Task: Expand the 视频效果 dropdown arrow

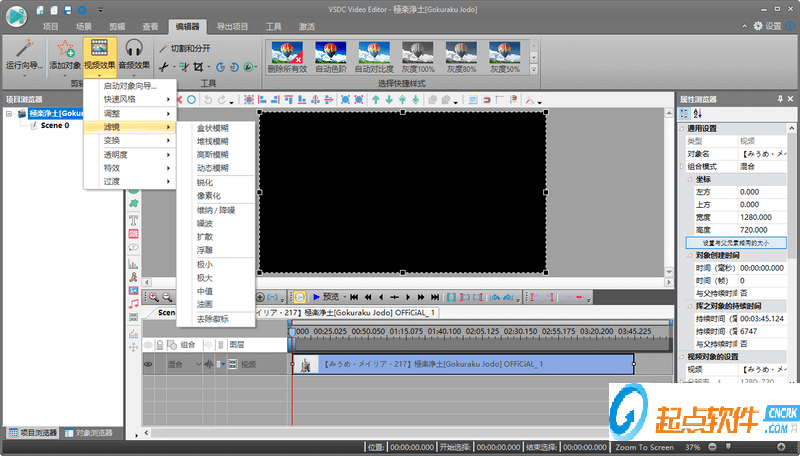Action: point(99,75)
